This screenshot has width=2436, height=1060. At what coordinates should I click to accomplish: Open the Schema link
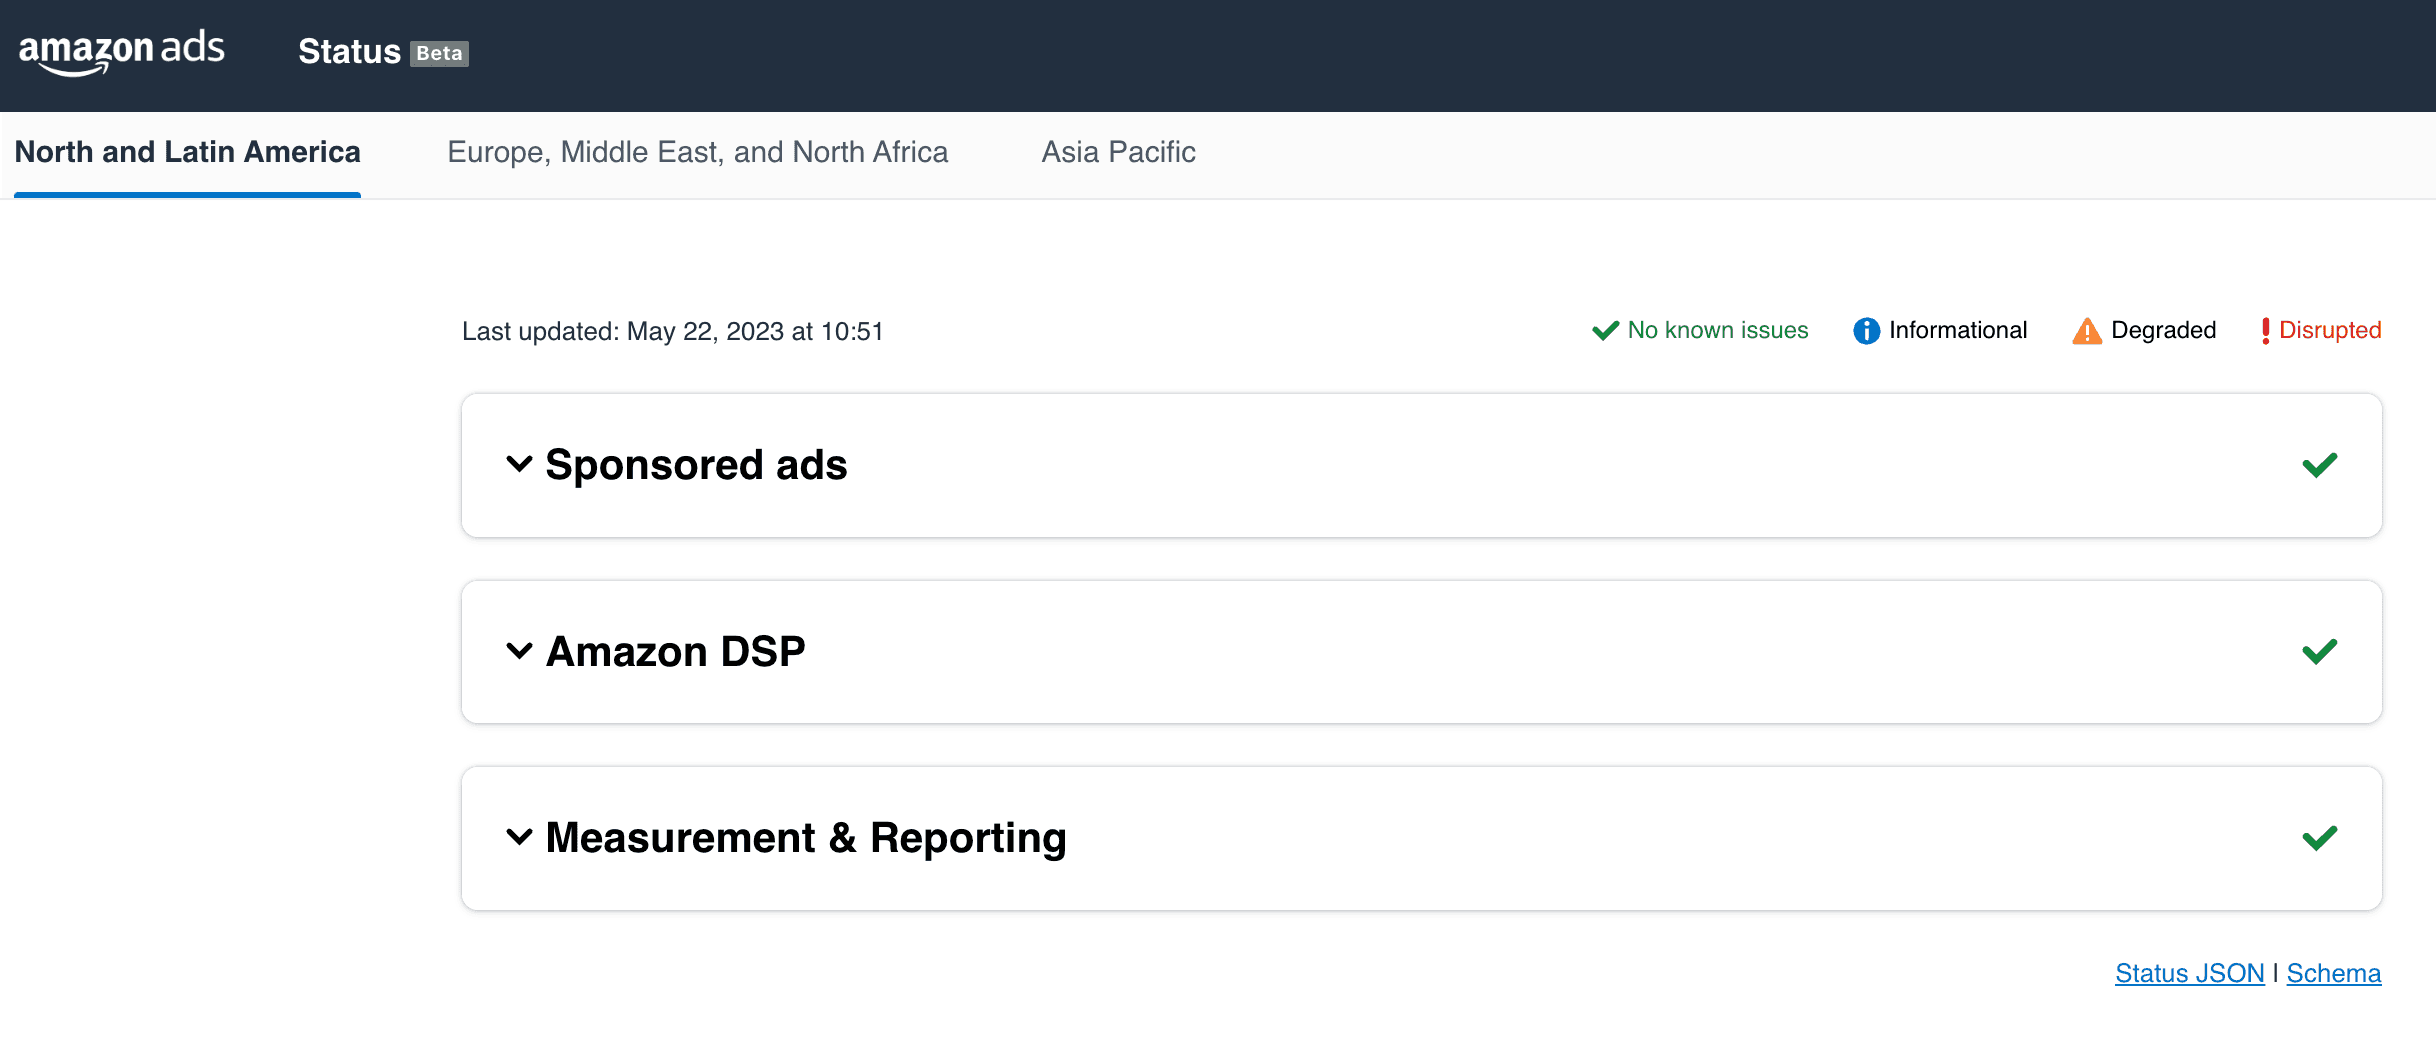(x=2333, y=973)
